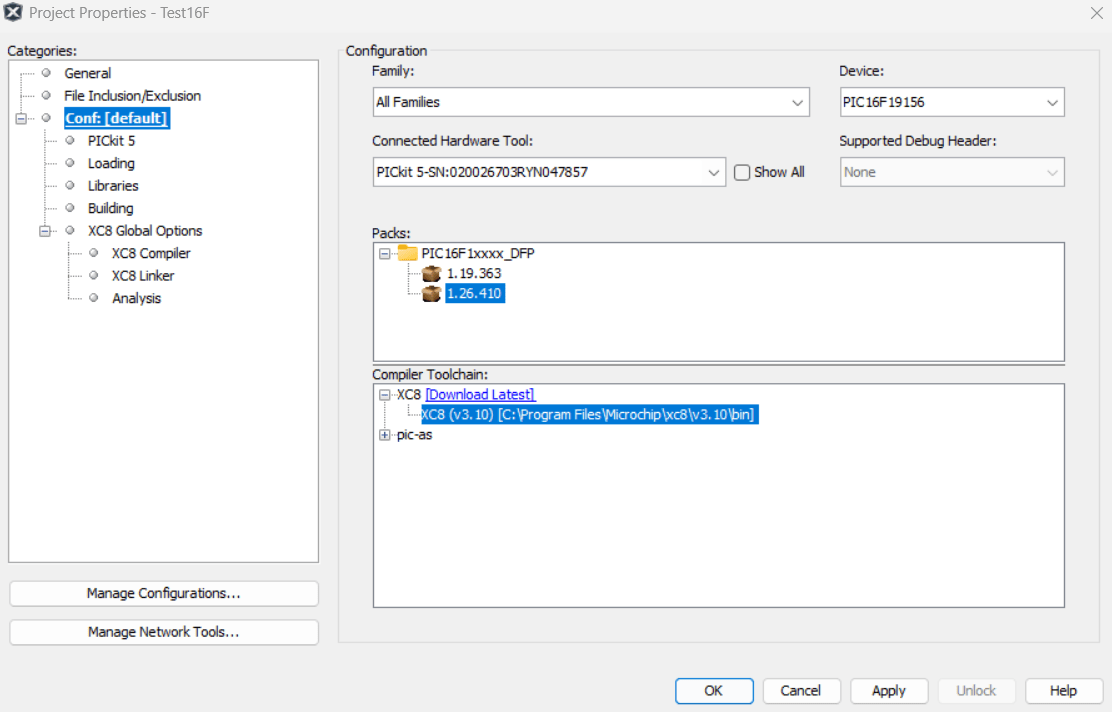
Task: Click the Download Latest link
Action: point(480,395)
